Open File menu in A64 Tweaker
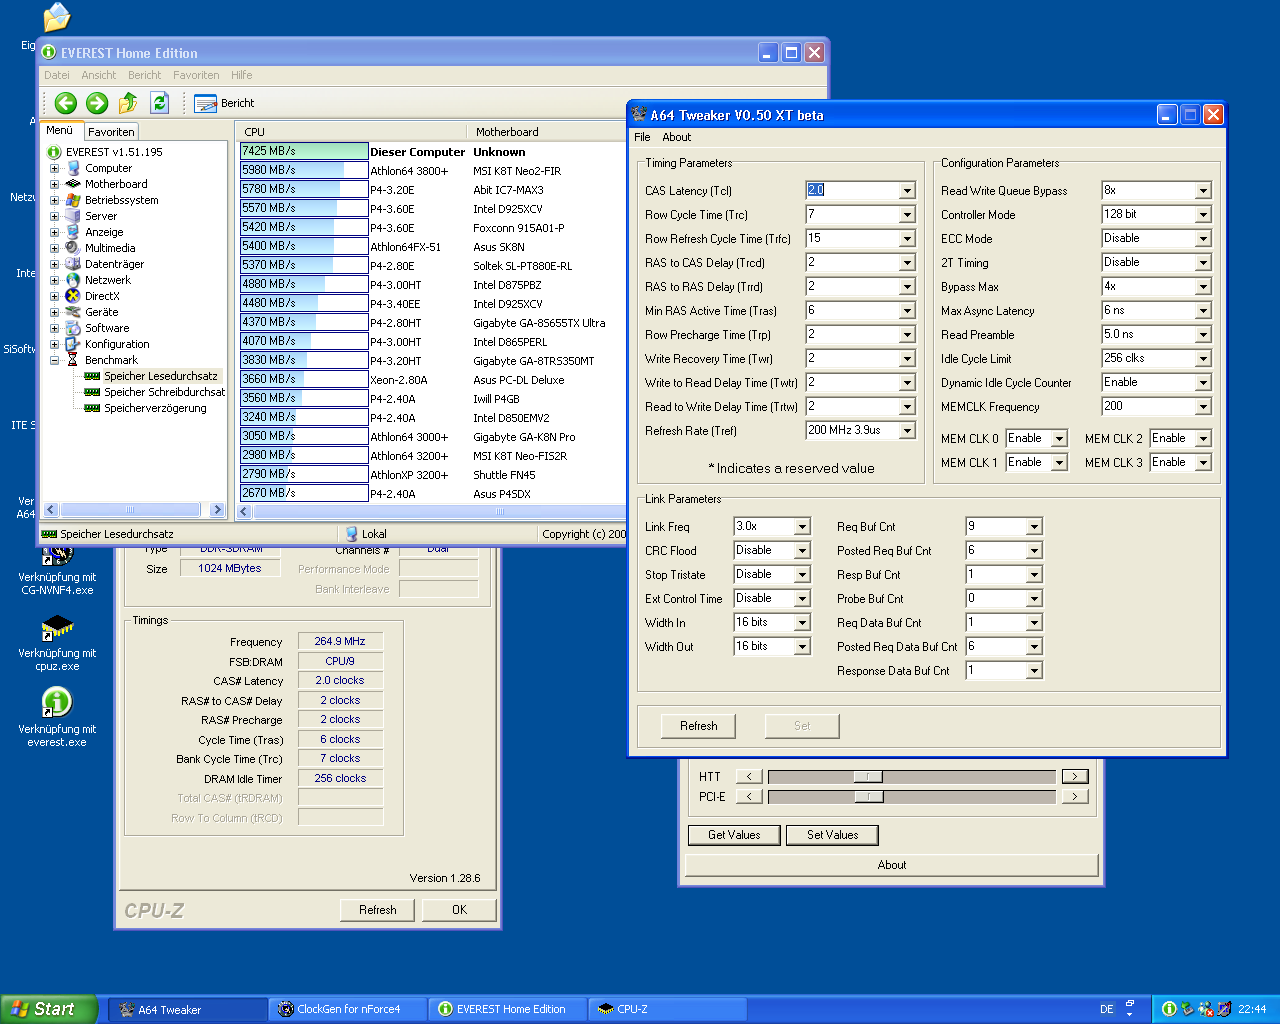This screenshot has height=1024, width=1280. [x=642, y=137]
